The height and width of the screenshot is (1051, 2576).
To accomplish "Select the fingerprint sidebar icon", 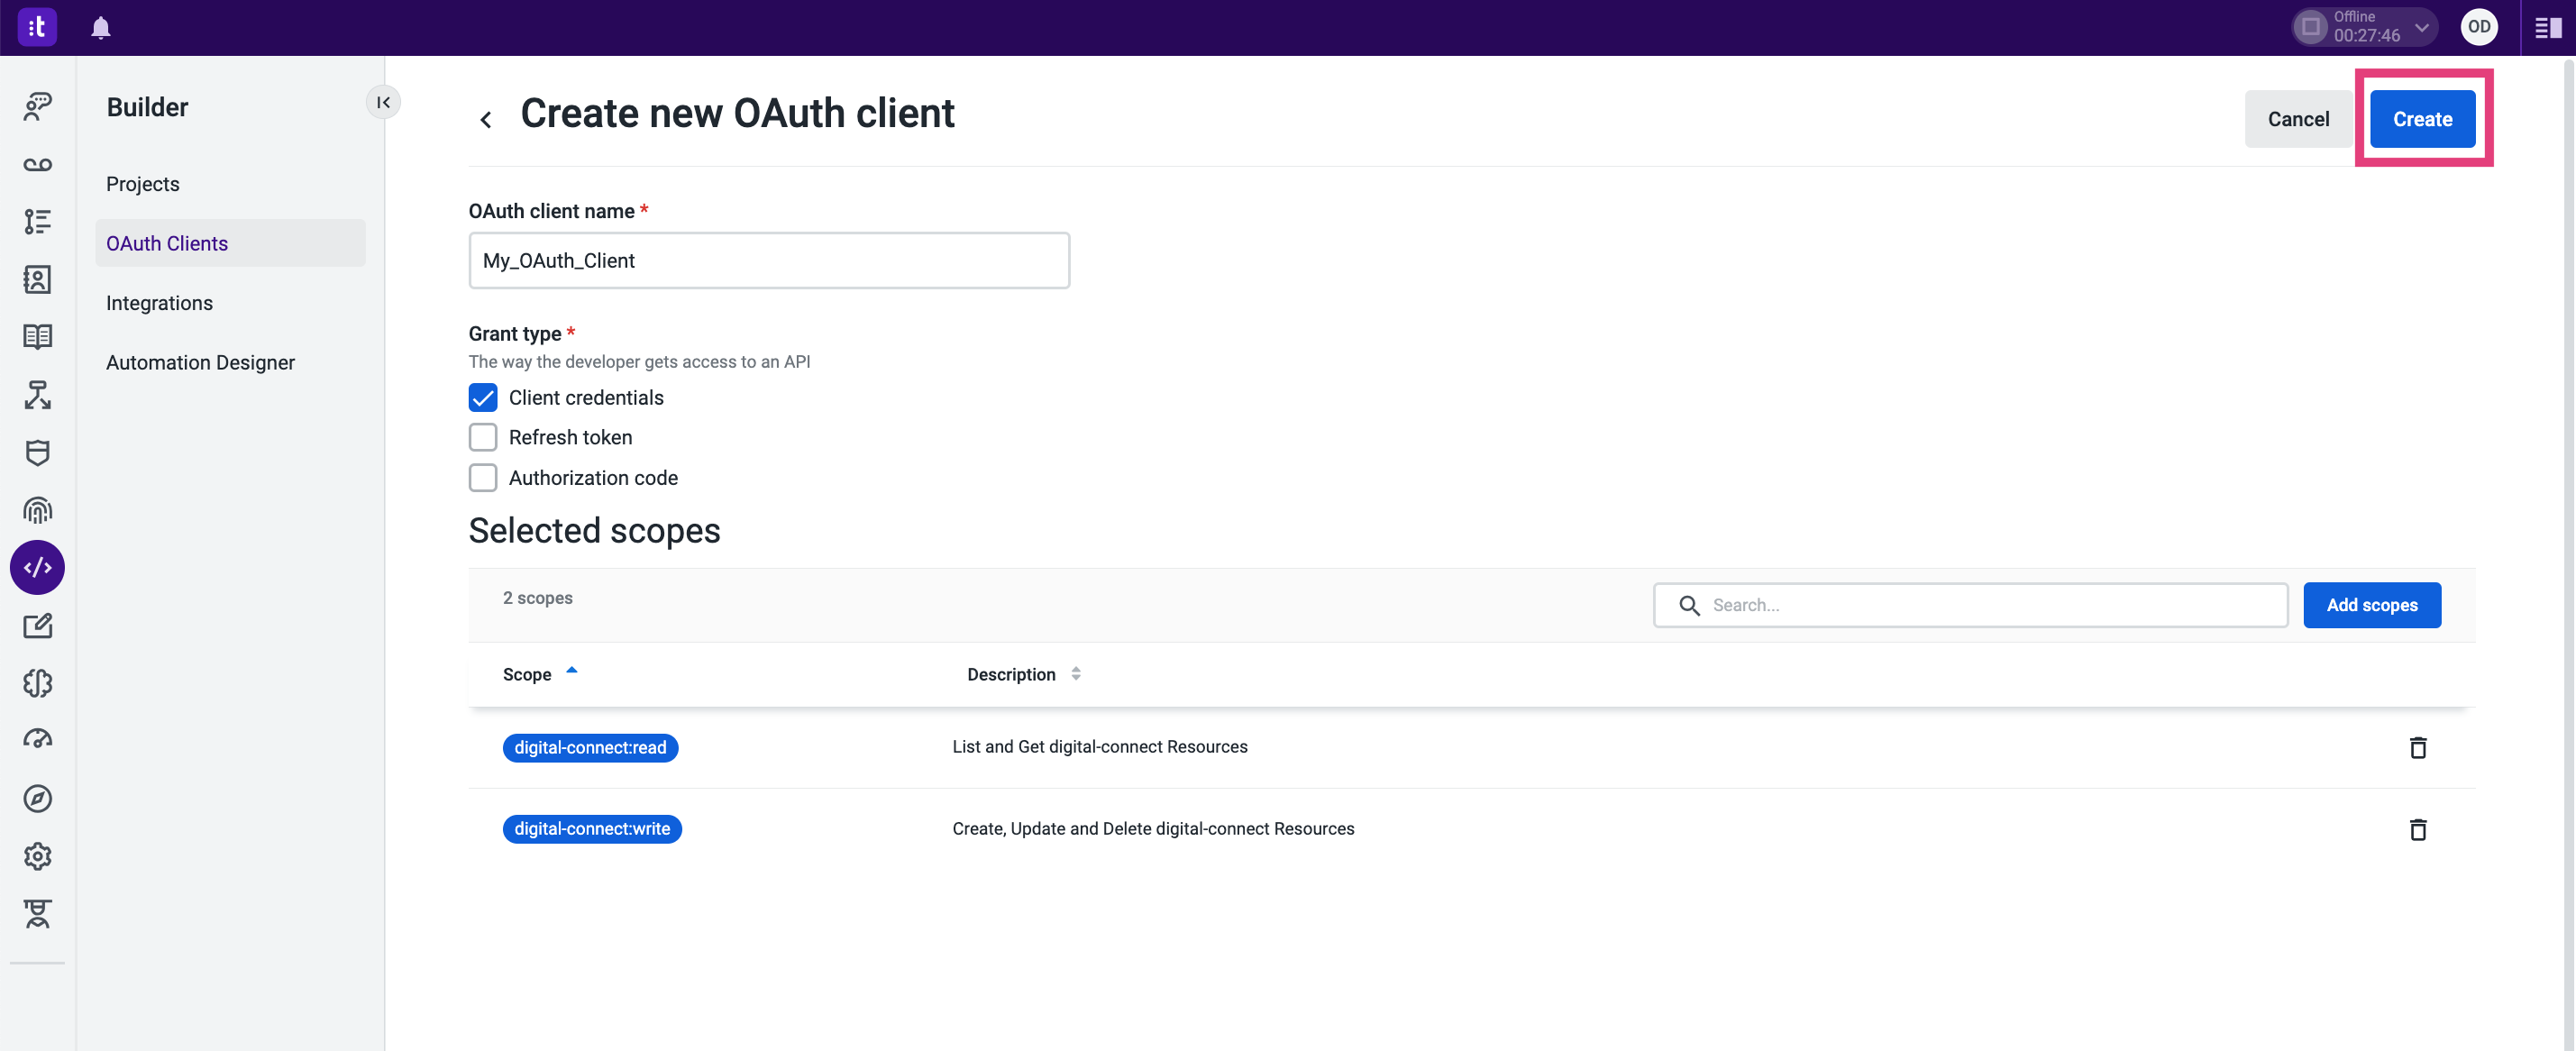I will (x=37, y=510).
